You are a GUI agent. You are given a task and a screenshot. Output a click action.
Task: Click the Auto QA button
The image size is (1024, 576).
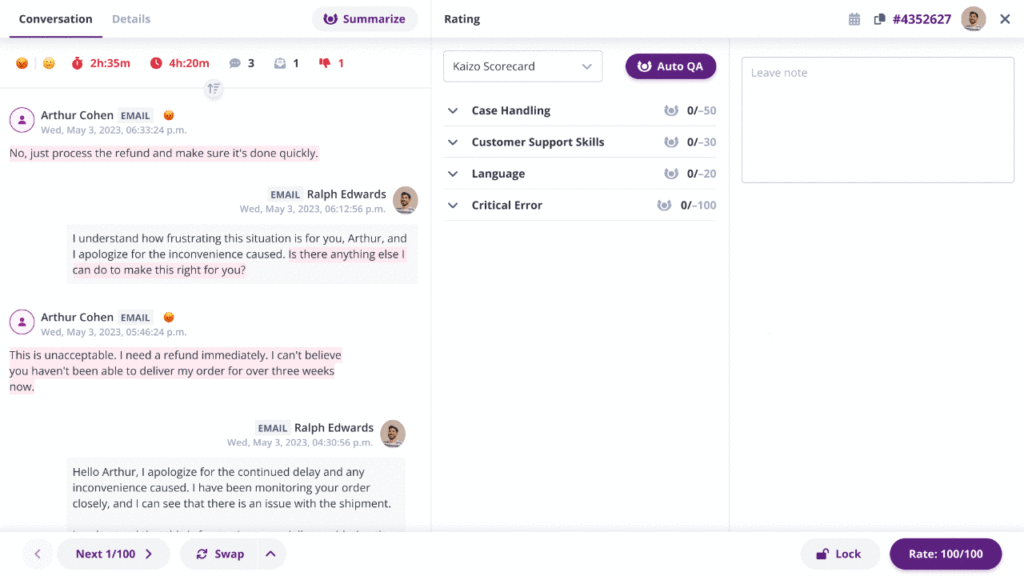point(670,66)
